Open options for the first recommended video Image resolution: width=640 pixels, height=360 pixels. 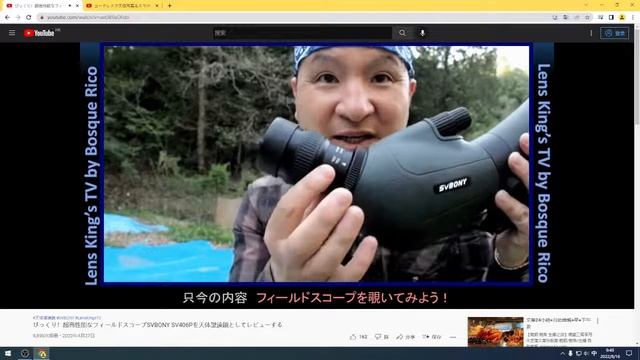598,321
